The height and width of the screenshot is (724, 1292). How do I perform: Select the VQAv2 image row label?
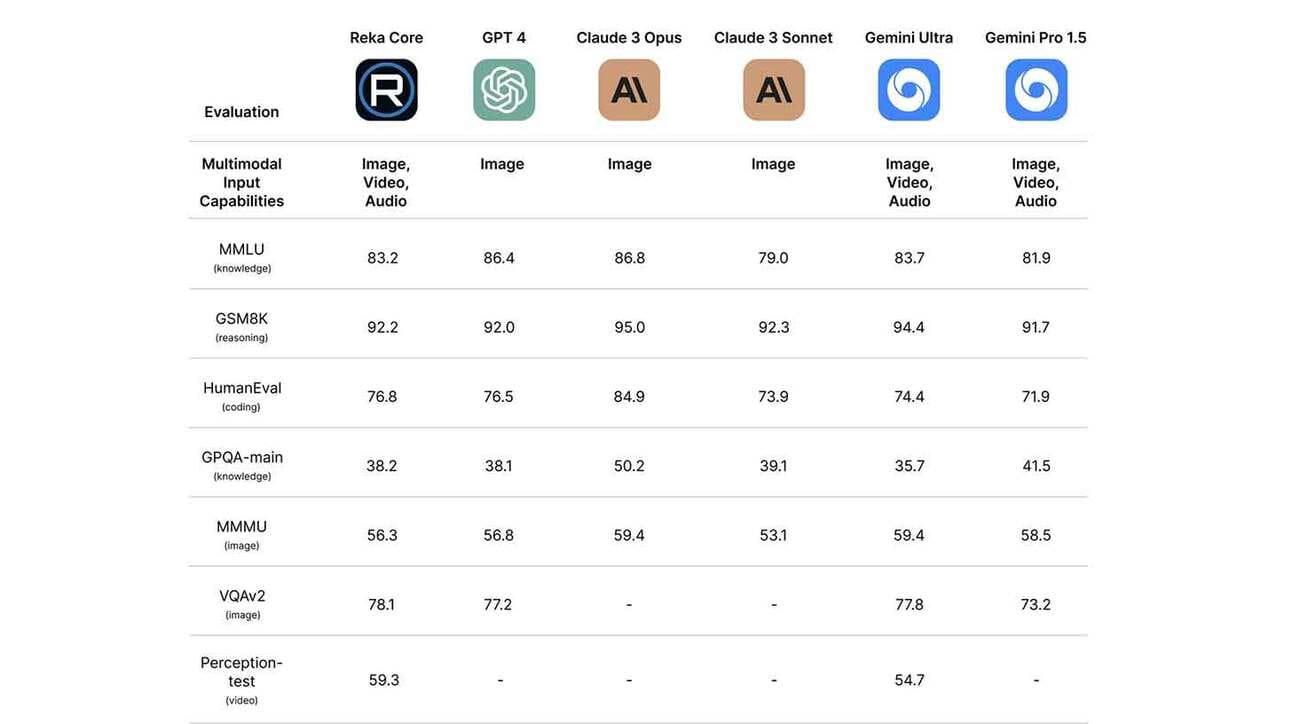click(x=242, y=603)
